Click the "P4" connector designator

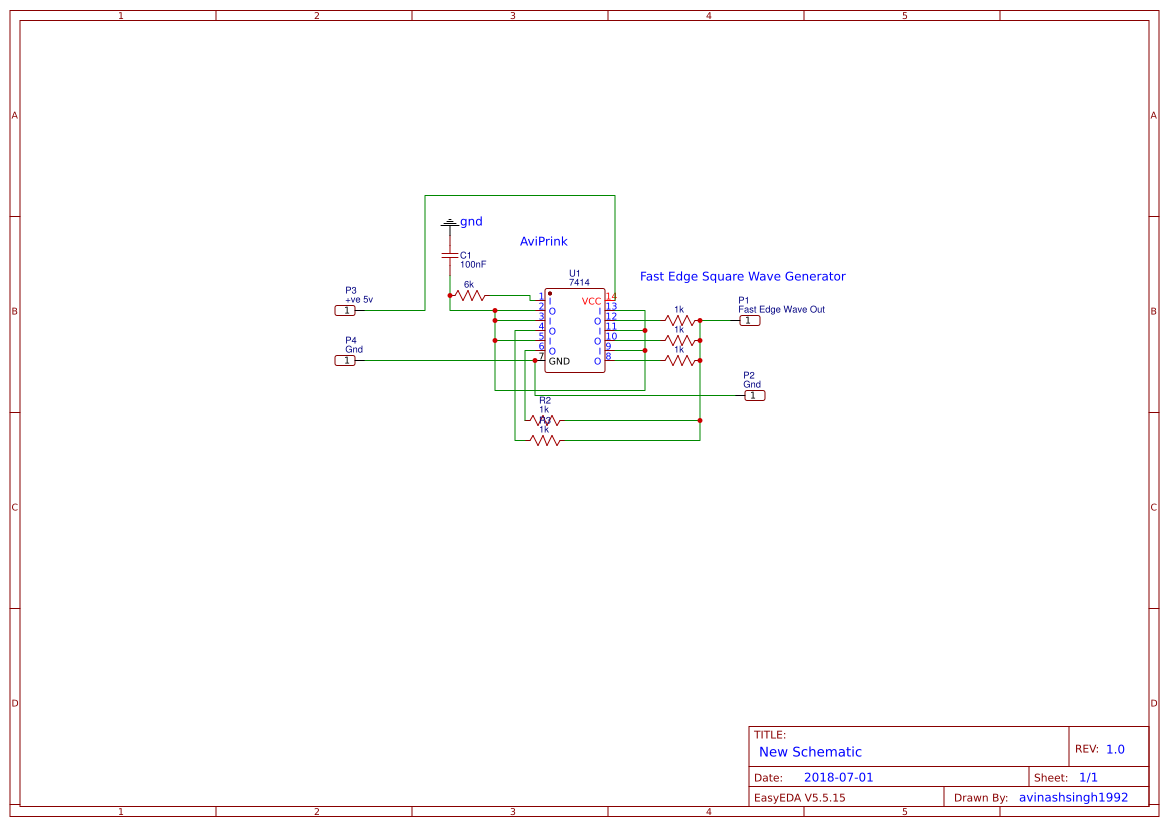(351, 341)
